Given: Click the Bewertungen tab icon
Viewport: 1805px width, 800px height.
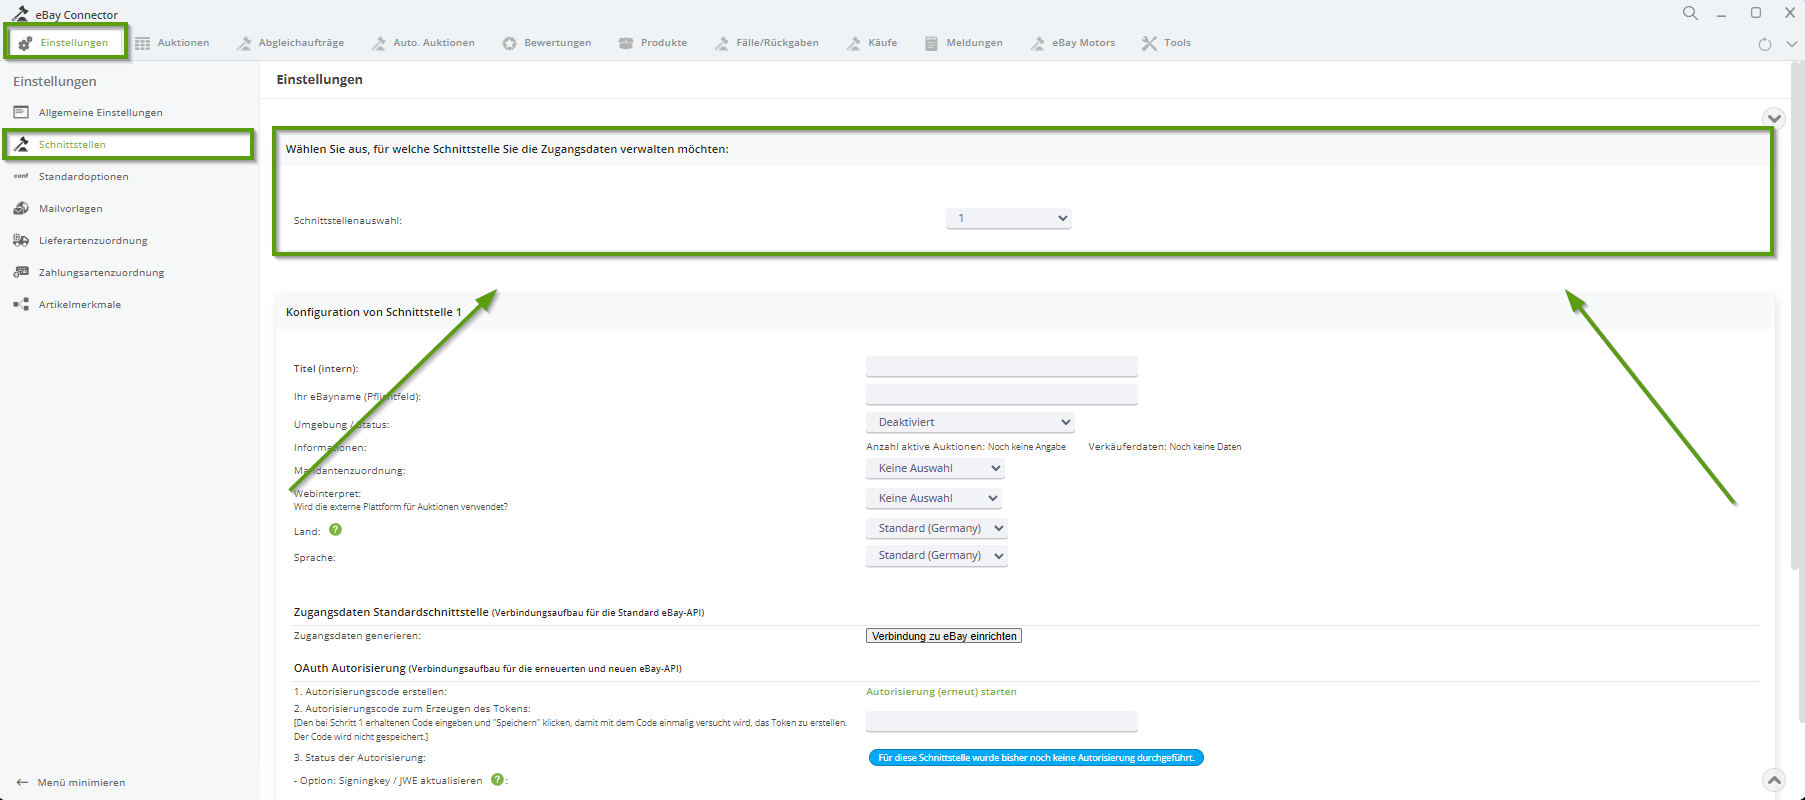Looking at the screenshot, I should [x=509, y=43].
